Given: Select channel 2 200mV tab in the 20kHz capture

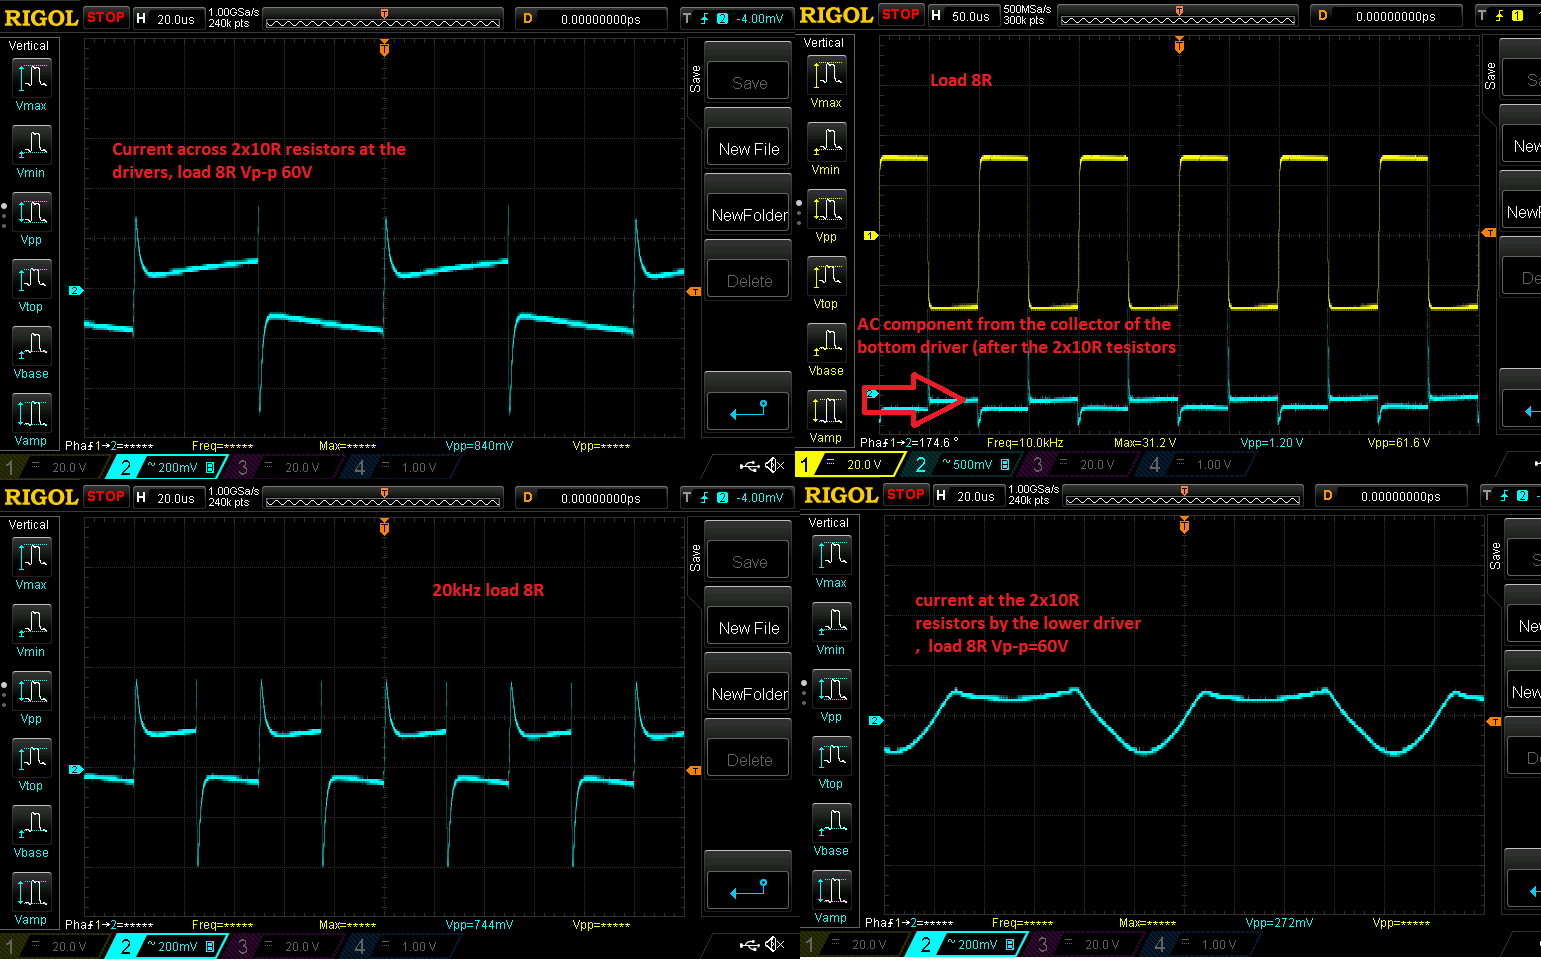Looking at the screenshot, I should (165, 946).
